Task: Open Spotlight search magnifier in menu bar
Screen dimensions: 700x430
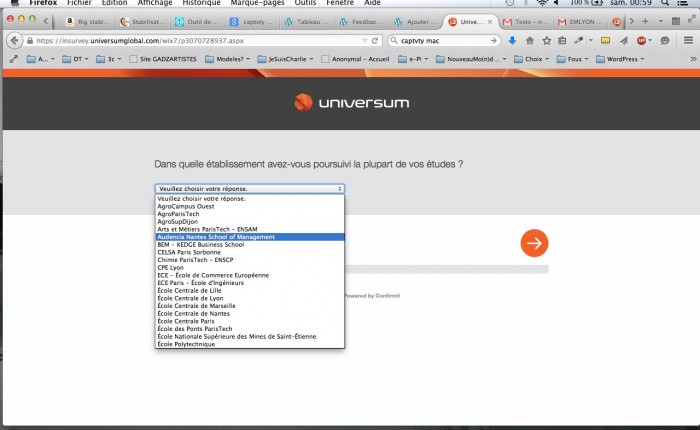Action: pyautogui.click(x=665, y=3)
